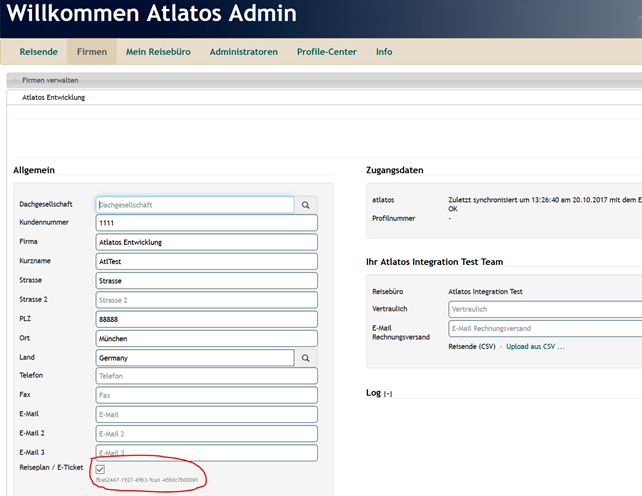Click the Kurzname field with AtlTest
This screenshot has height=496, width=642.
206,261
